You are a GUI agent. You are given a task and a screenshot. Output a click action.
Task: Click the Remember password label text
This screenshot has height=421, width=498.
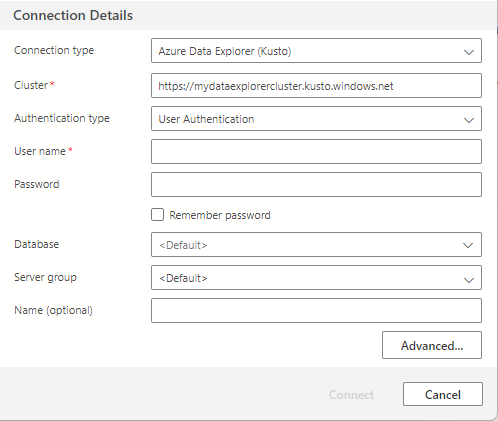tap(220, 215)
